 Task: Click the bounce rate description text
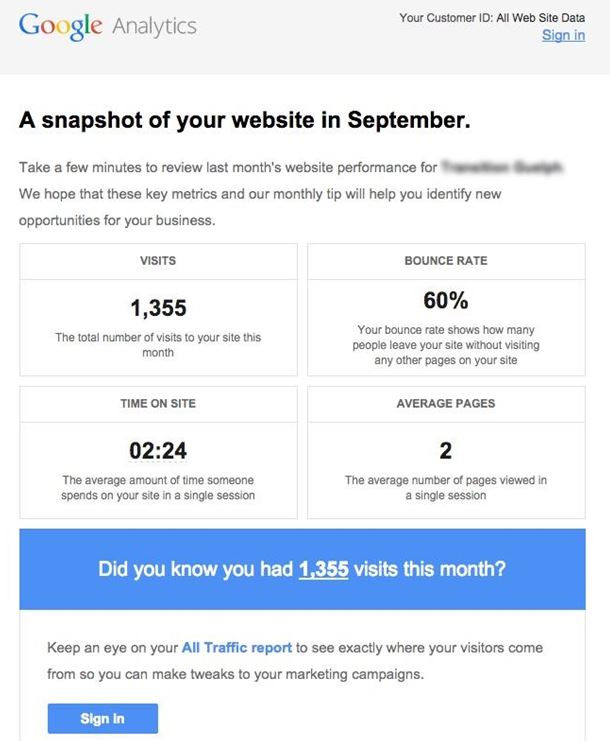pyautogui.click(x=446, y=345)
